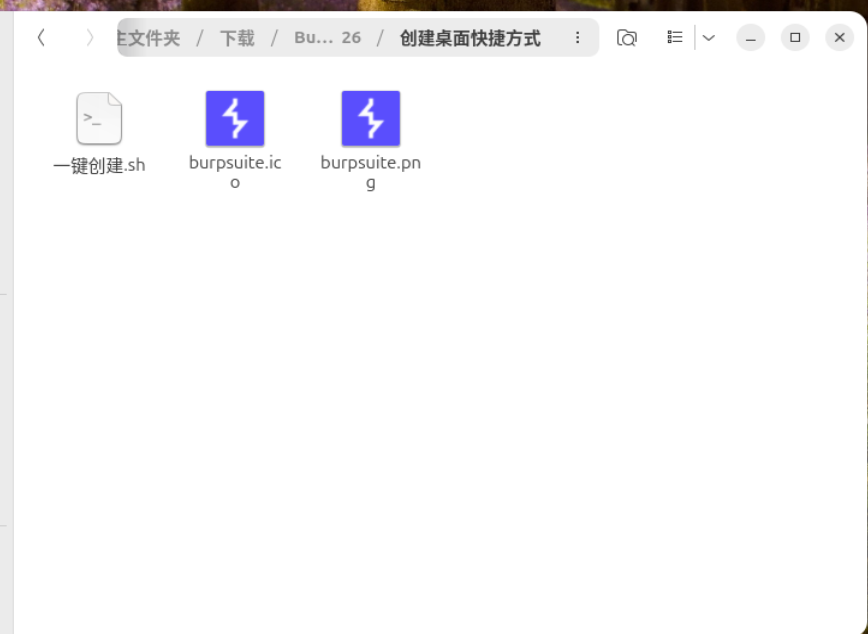
Task: Open the search folder icon button
Action: click(627, 38)
